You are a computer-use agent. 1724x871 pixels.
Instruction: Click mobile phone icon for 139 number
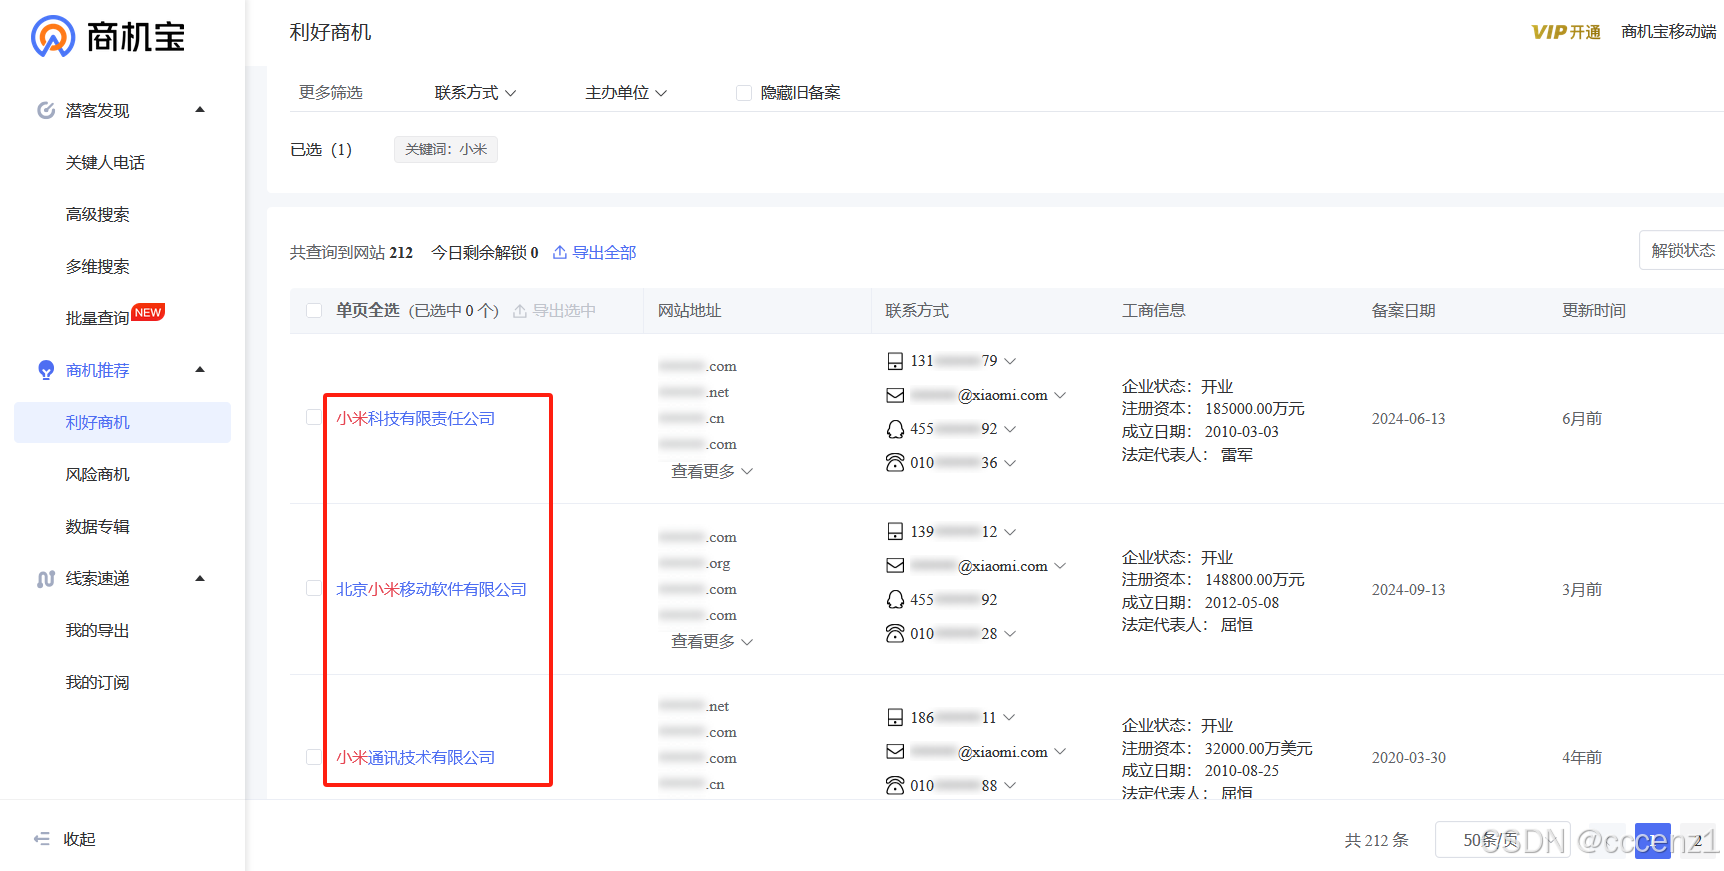895,532
